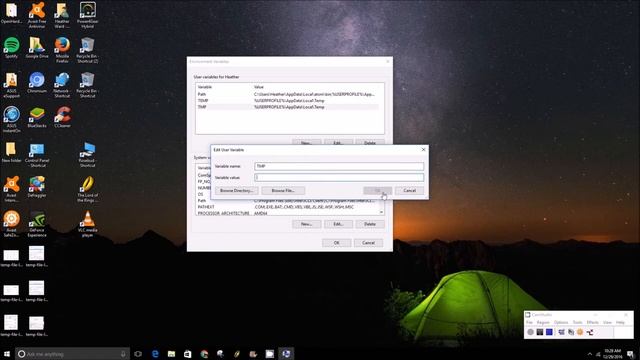
Task: Click Cancel in Environment Variables window
Action: tap(368, 243)
